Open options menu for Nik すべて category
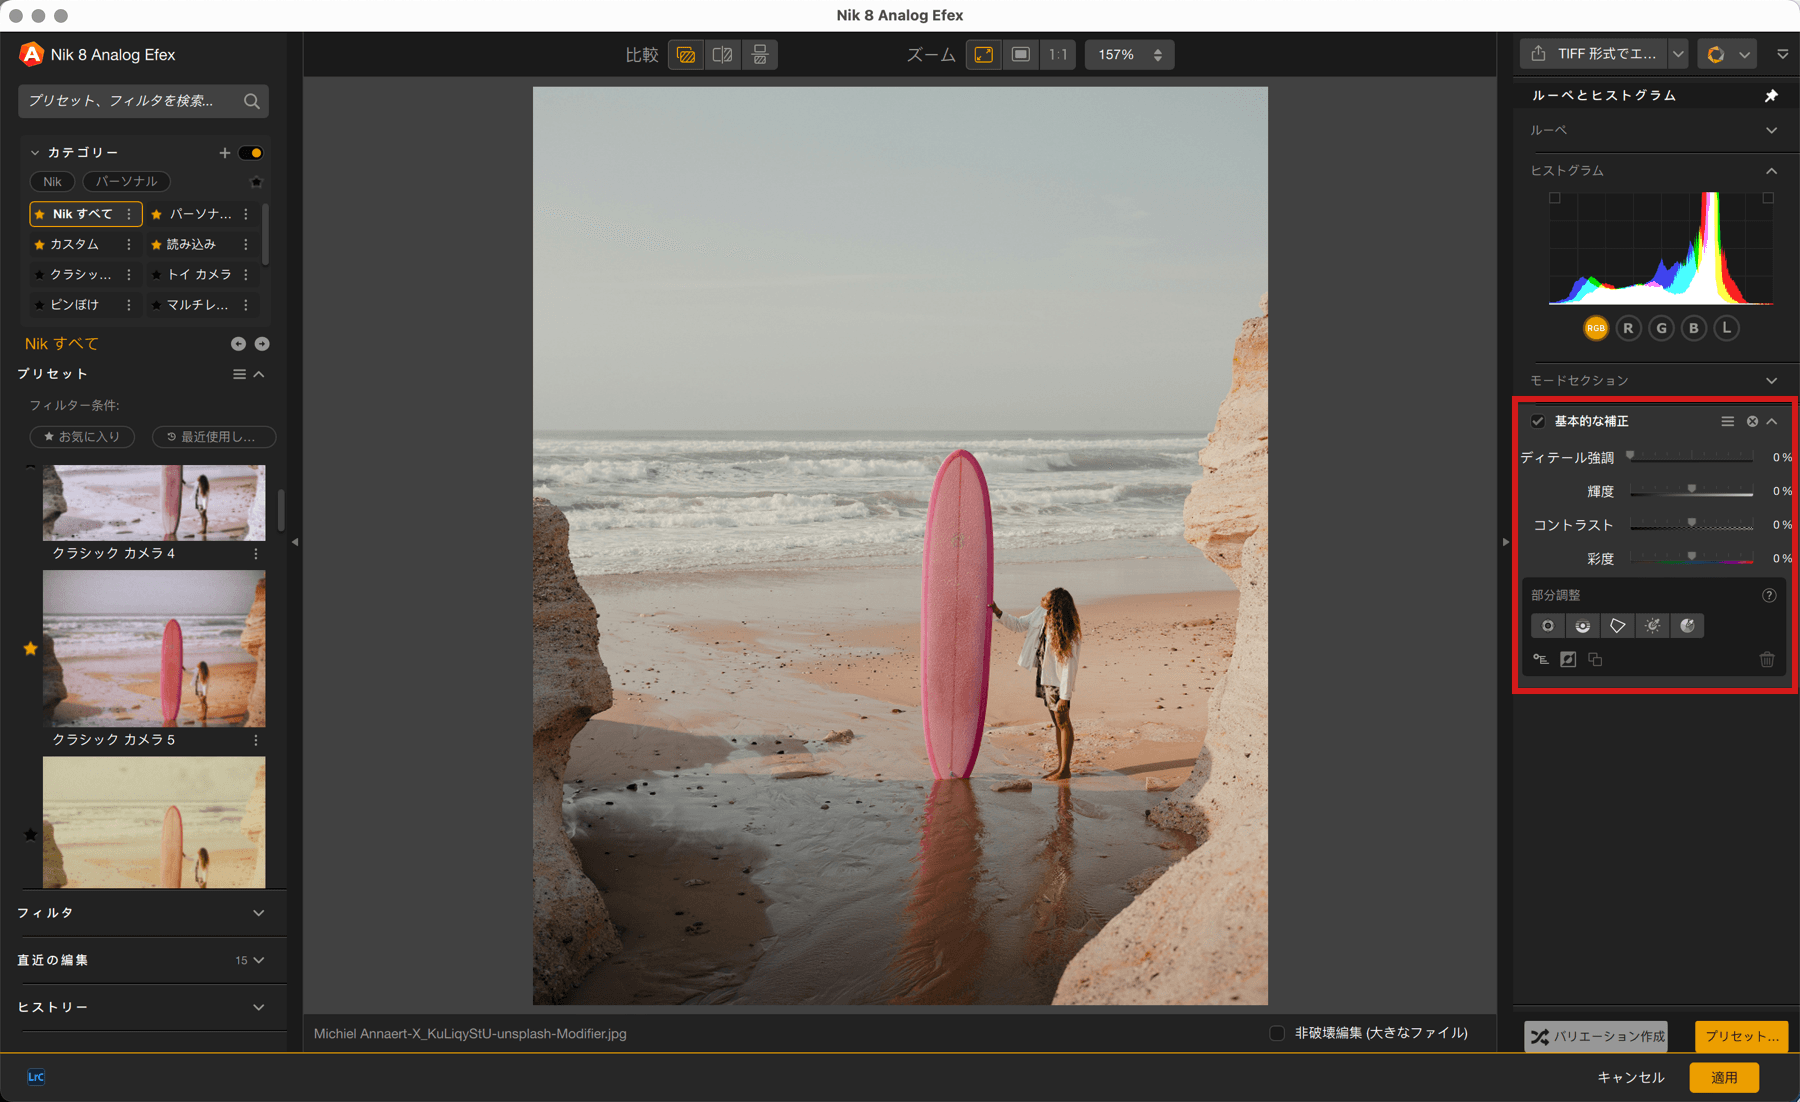Viewport: 1800px width, 1102px height. 129,214
